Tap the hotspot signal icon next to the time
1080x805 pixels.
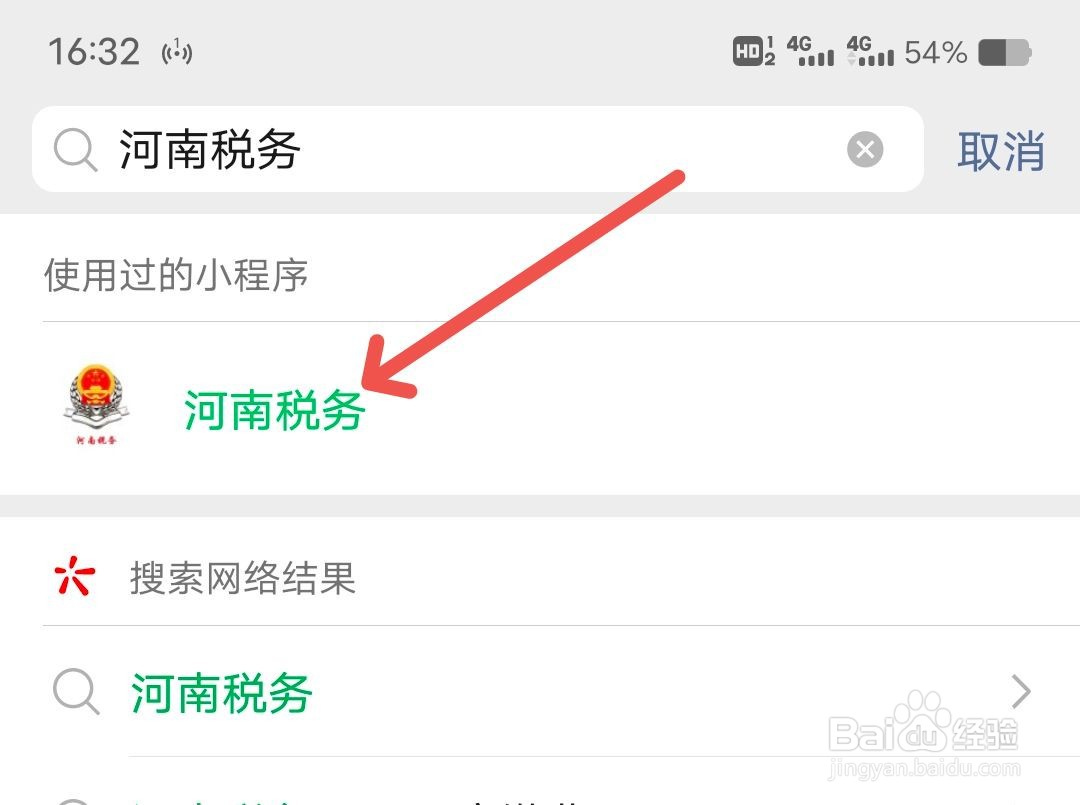click(x=177, y=52)
